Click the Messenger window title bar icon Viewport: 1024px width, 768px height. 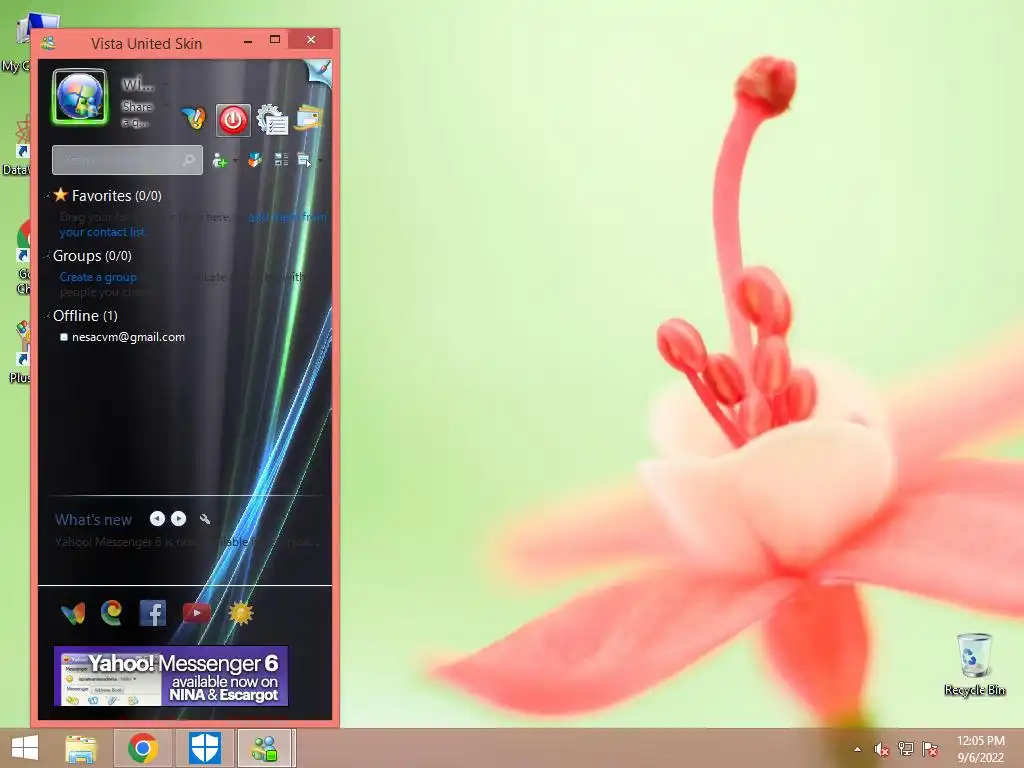click(48, 43)
